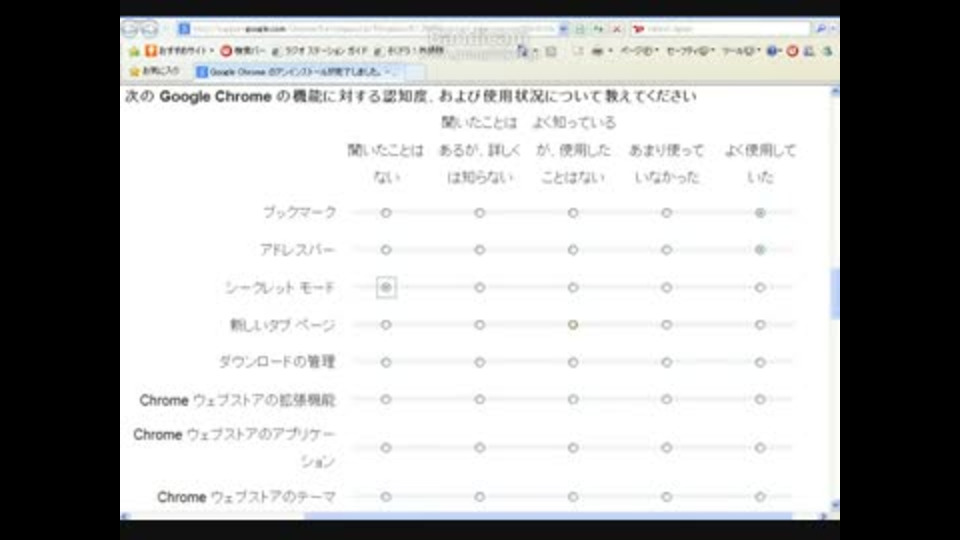Select アドレスバー よく使用していた radio
The width and height of the screenshot is (960, 540).
coord(760,250)
